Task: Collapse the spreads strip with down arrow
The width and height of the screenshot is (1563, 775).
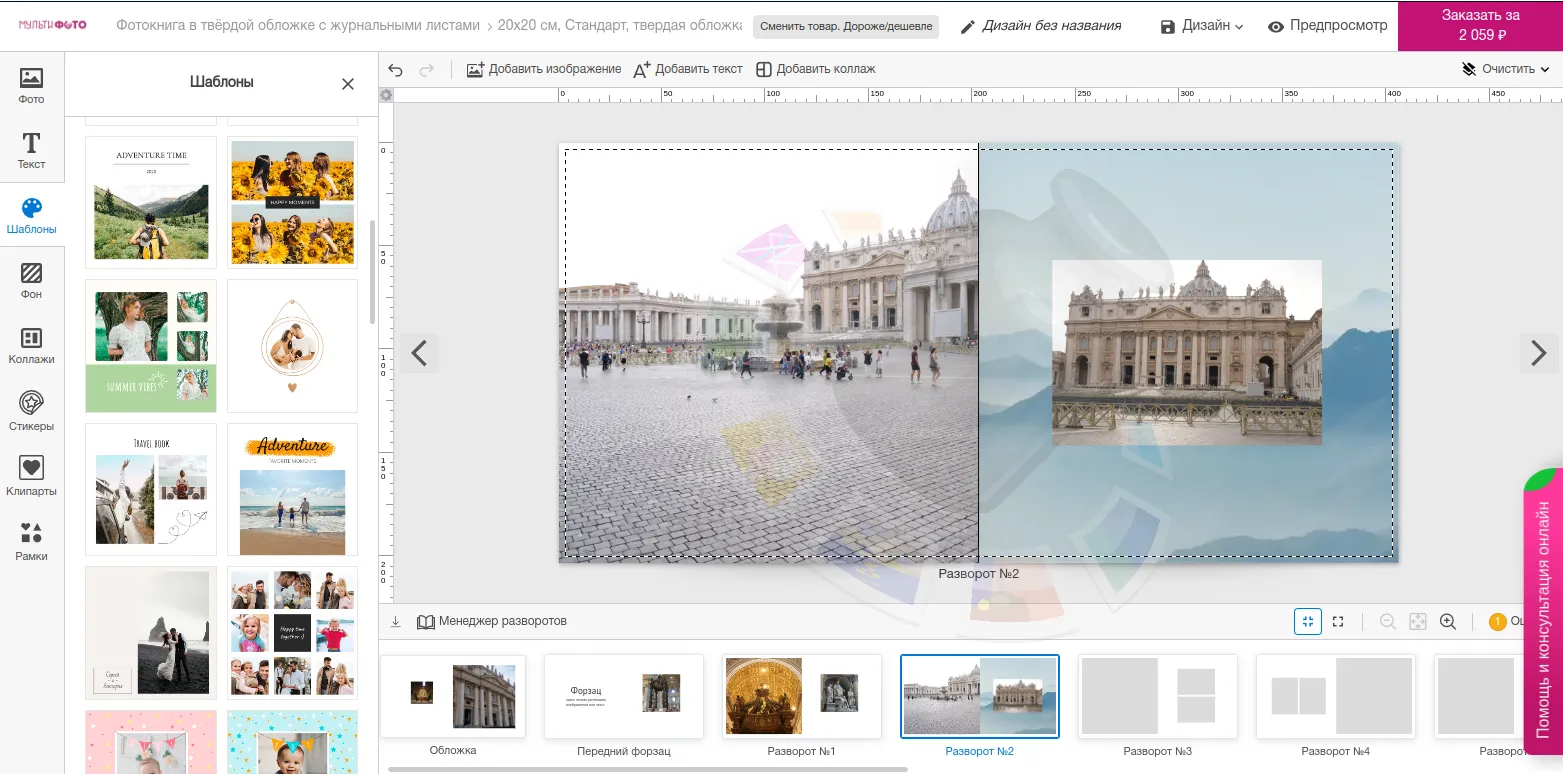Action: [395, 622]
